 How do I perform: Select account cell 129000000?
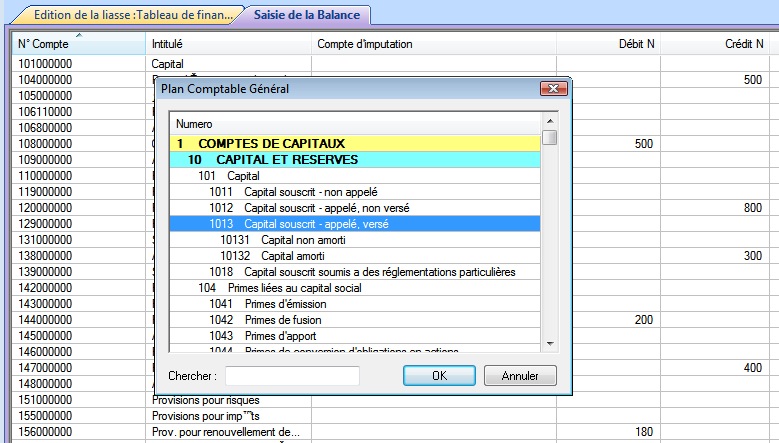78,223
